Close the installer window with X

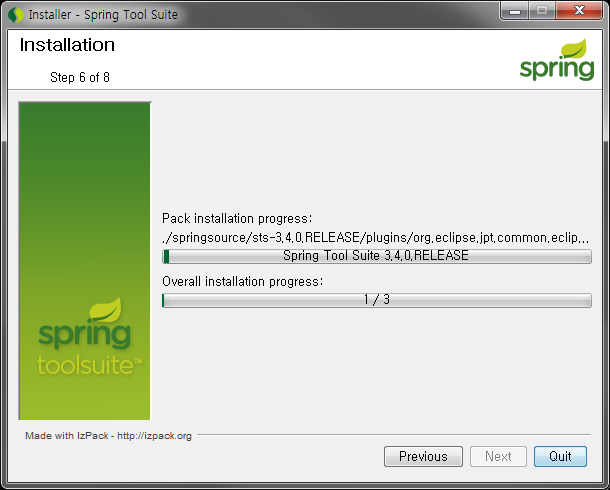579,10
